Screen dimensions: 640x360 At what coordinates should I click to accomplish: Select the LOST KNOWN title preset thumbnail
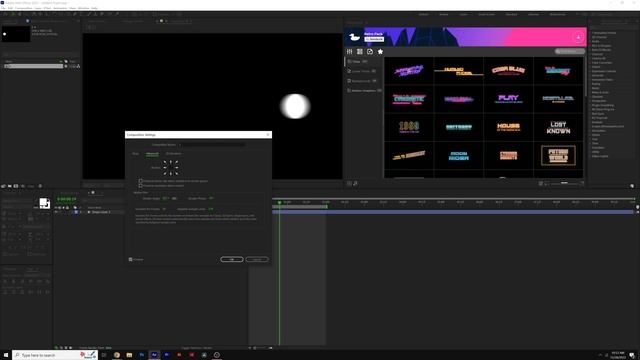coord(558,127)
